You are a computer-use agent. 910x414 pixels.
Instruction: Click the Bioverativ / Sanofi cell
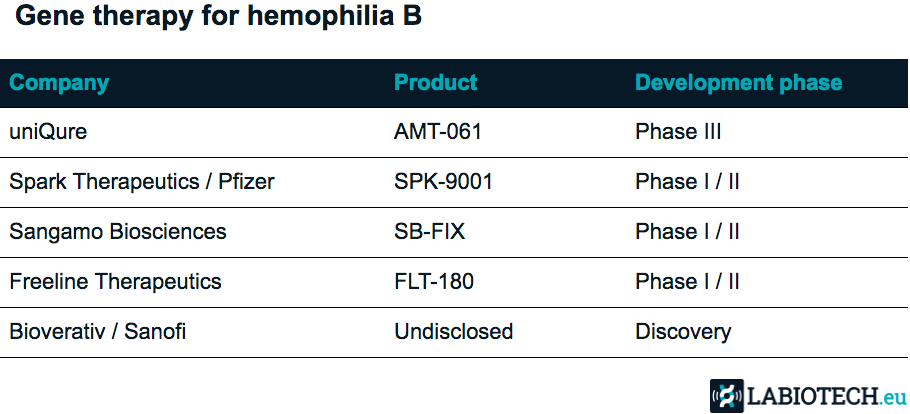tap(98, 332)
